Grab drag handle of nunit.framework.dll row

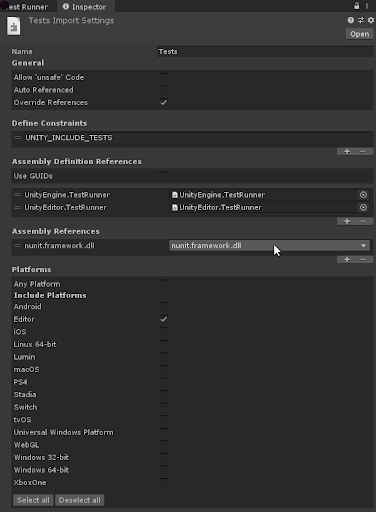[x=17, y=246]
